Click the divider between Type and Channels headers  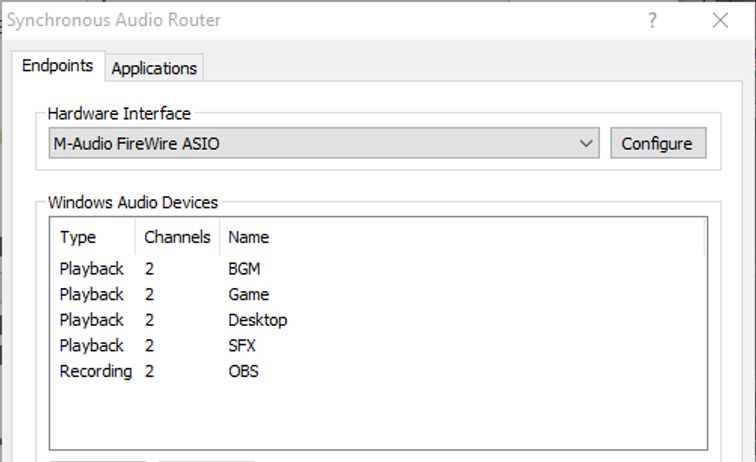click(135, 237)
